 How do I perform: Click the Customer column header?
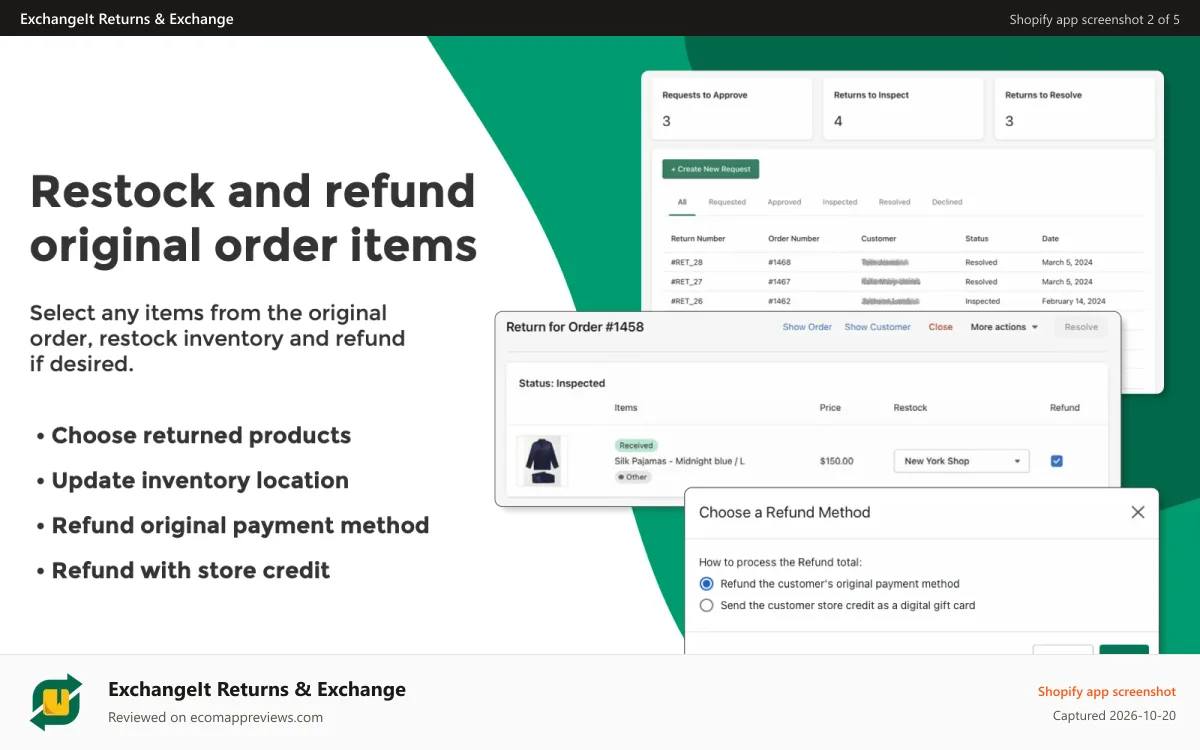[878, 239]
